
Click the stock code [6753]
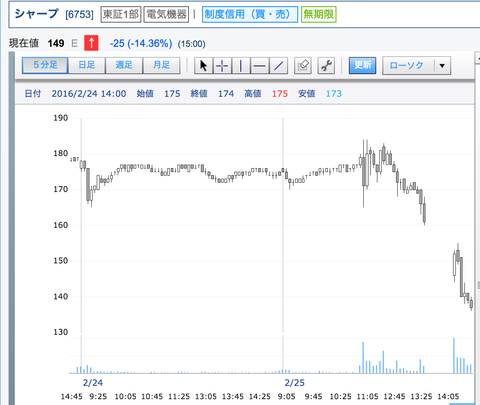point(79,15)
